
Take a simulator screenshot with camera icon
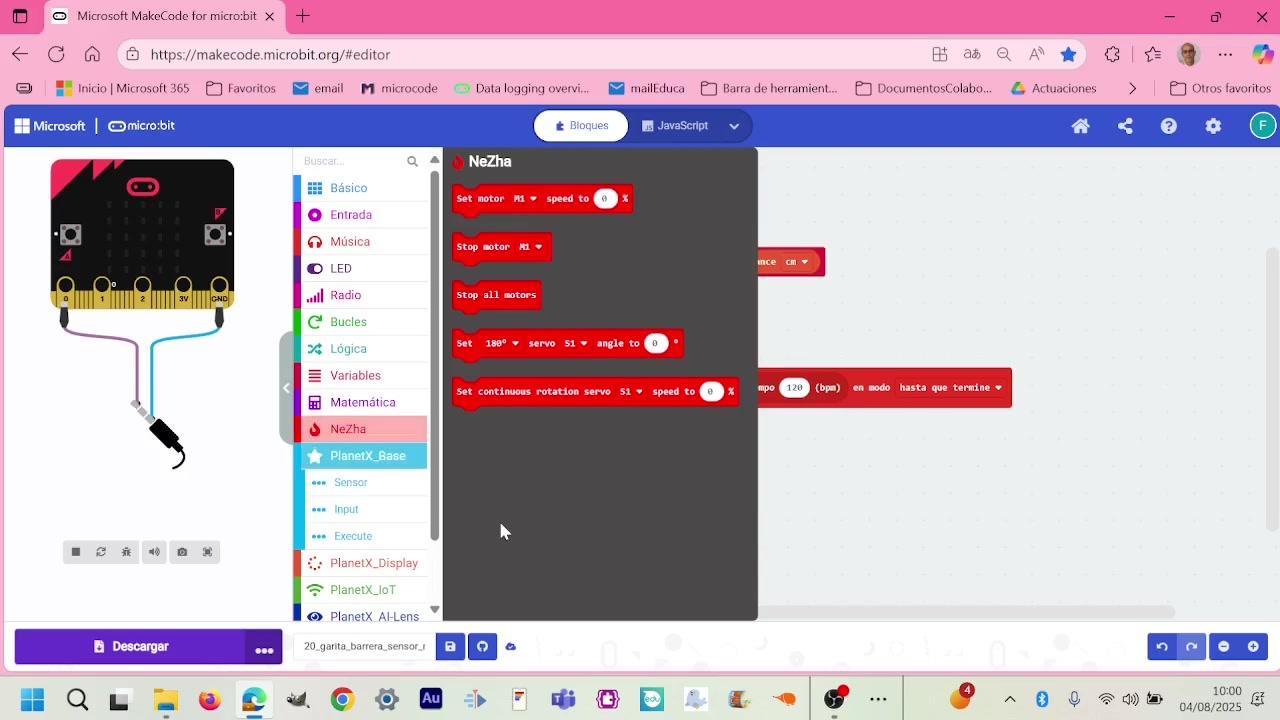pos(182,552)
